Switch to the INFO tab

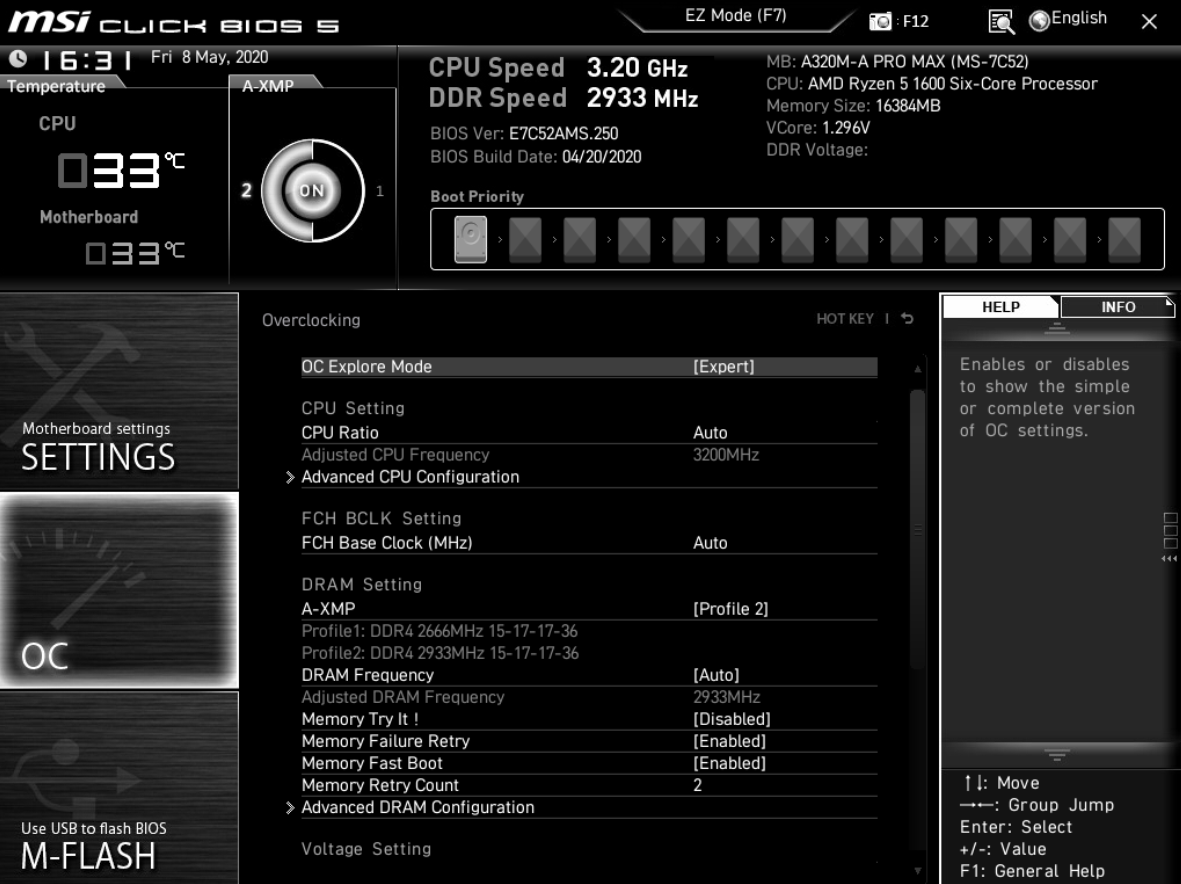1118,306
